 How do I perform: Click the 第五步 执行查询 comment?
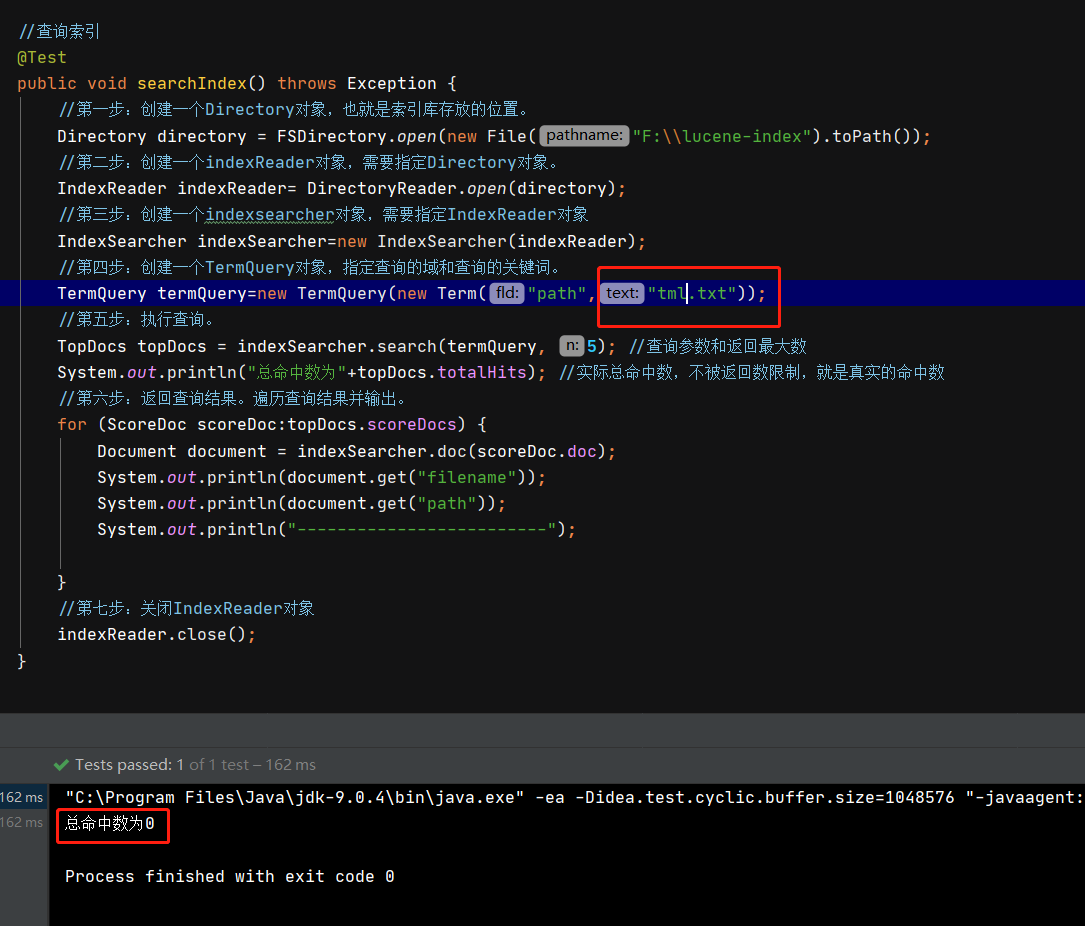point(137,319)
